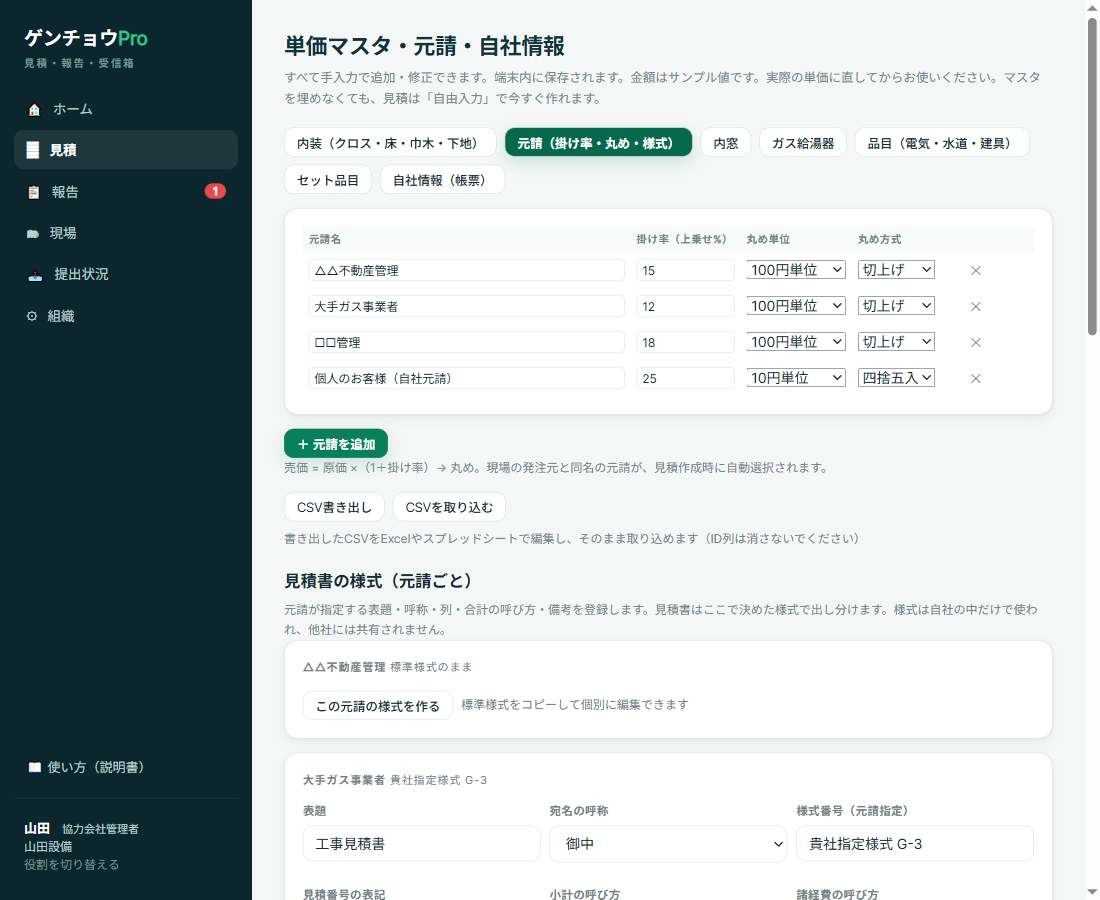Open 組織 in the sidebar
Screen dimensions: 1100x900
(x=126, y=316)
